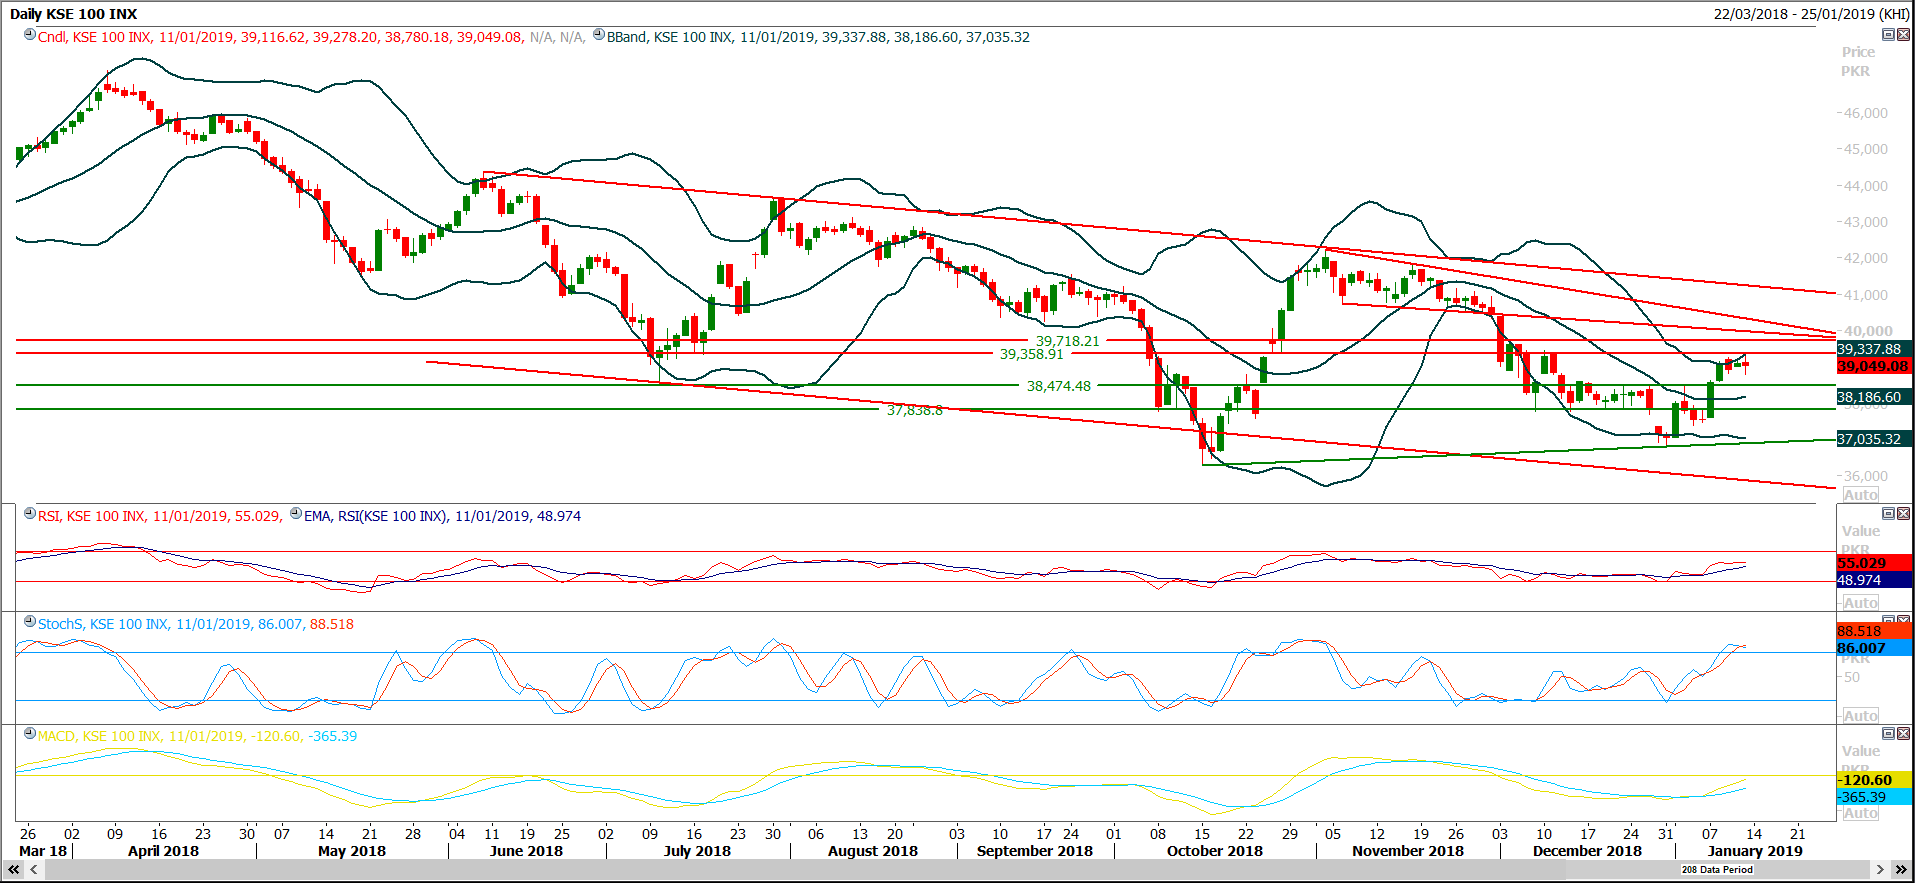This screenshot has height=883, width=1915.
Task: Close the price chart pane
Action: tap(1903, 35)
